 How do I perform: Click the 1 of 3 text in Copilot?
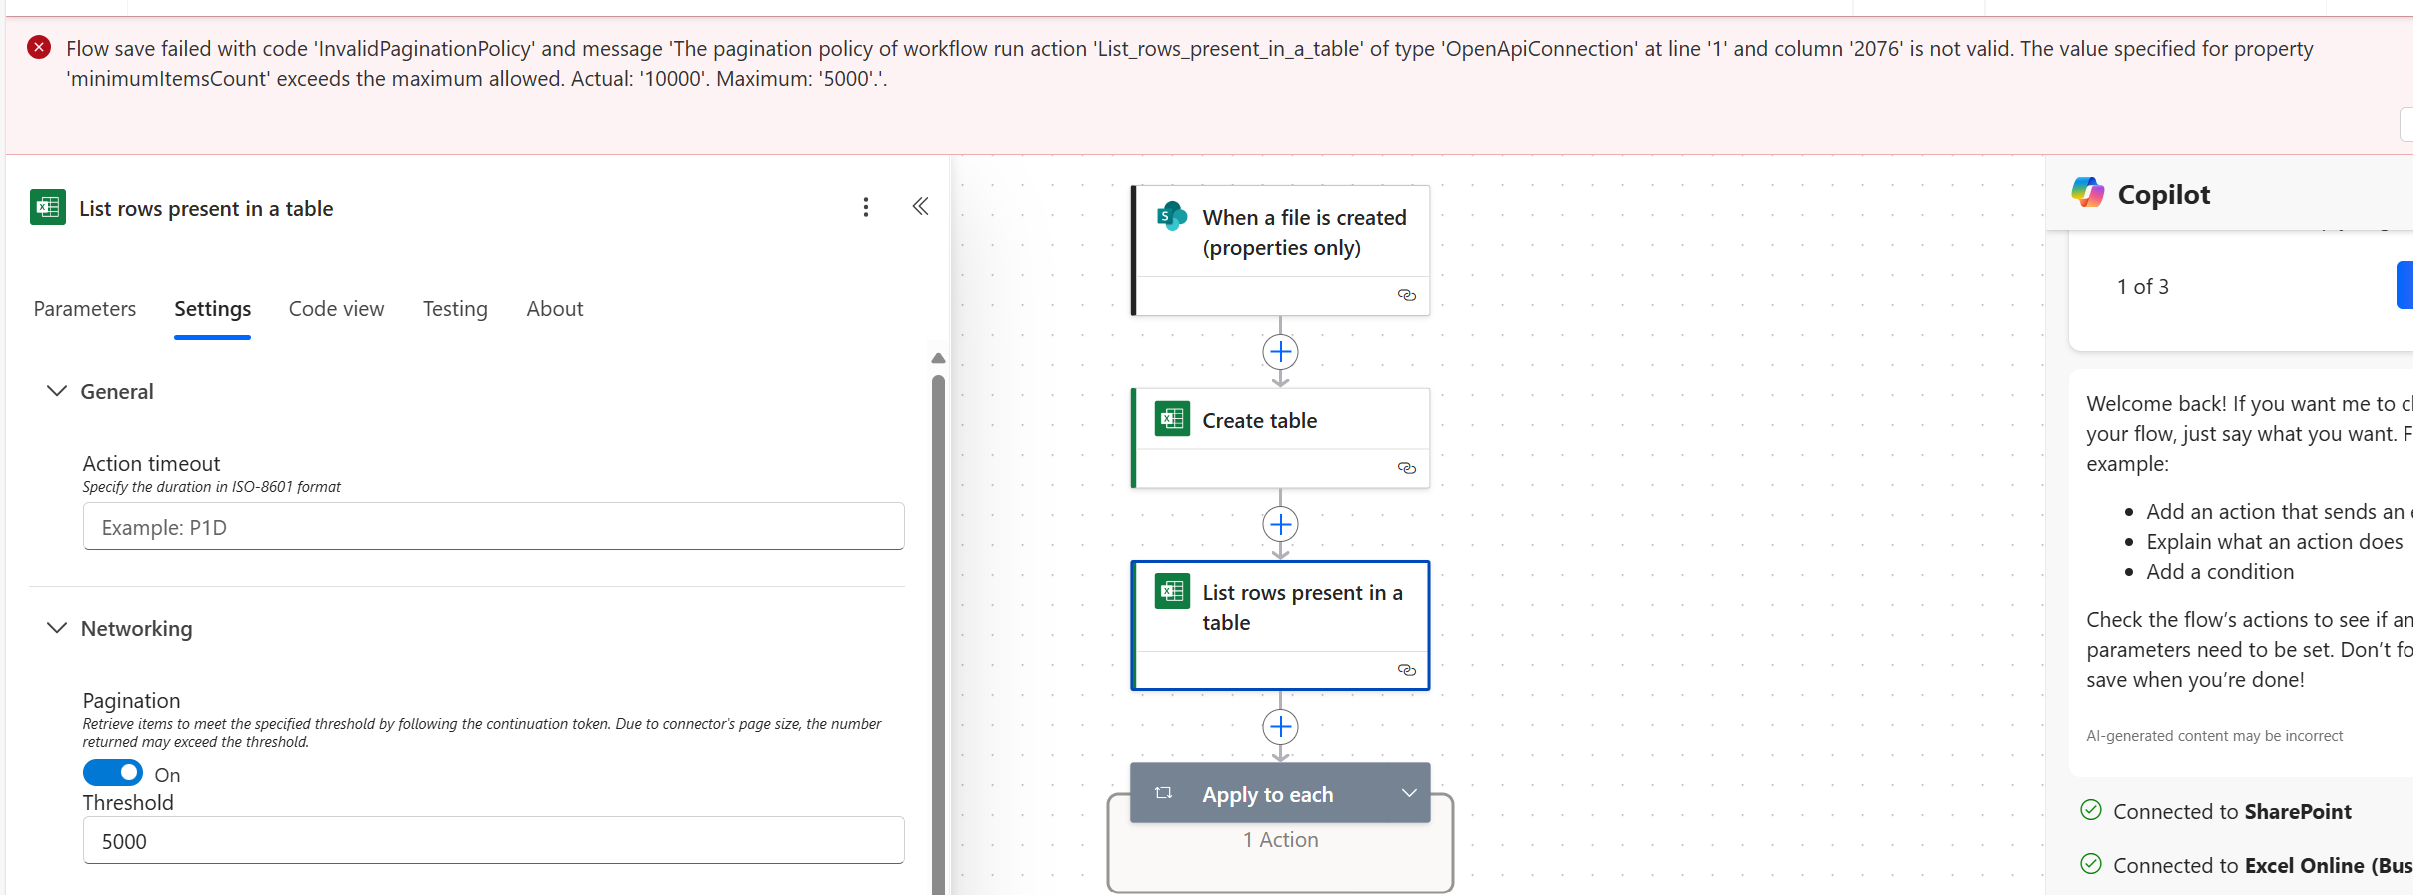click(x=2143, y=287)
